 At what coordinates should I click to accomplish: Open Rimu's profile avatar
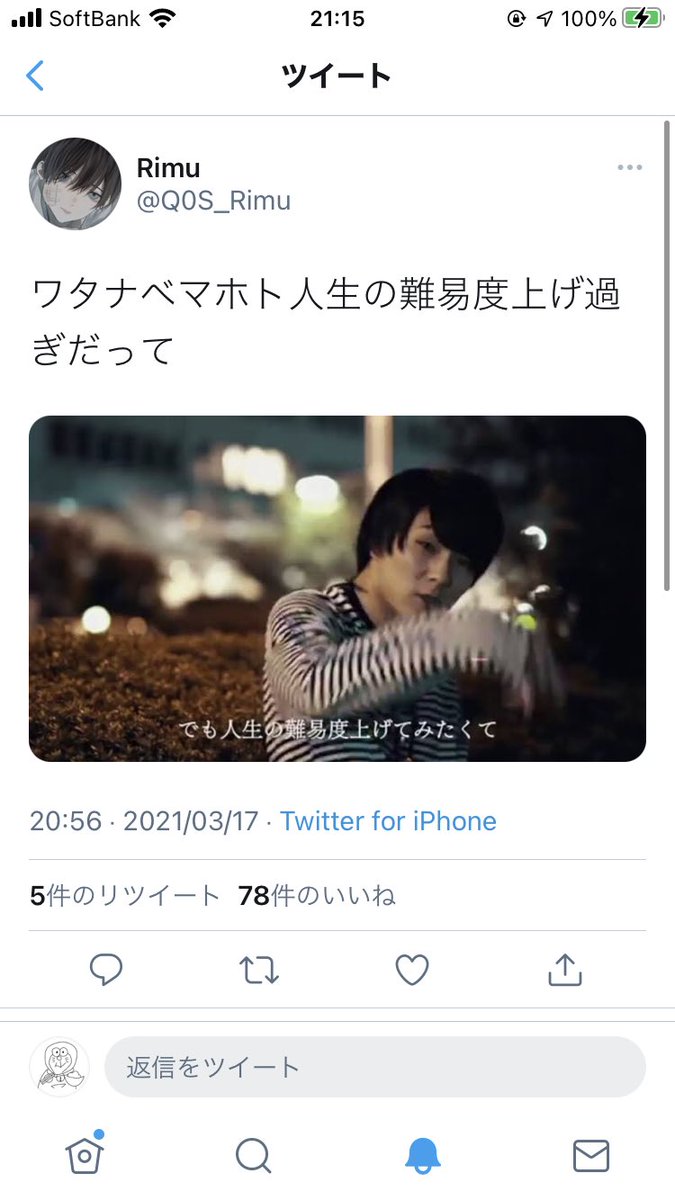coord(75,184)
